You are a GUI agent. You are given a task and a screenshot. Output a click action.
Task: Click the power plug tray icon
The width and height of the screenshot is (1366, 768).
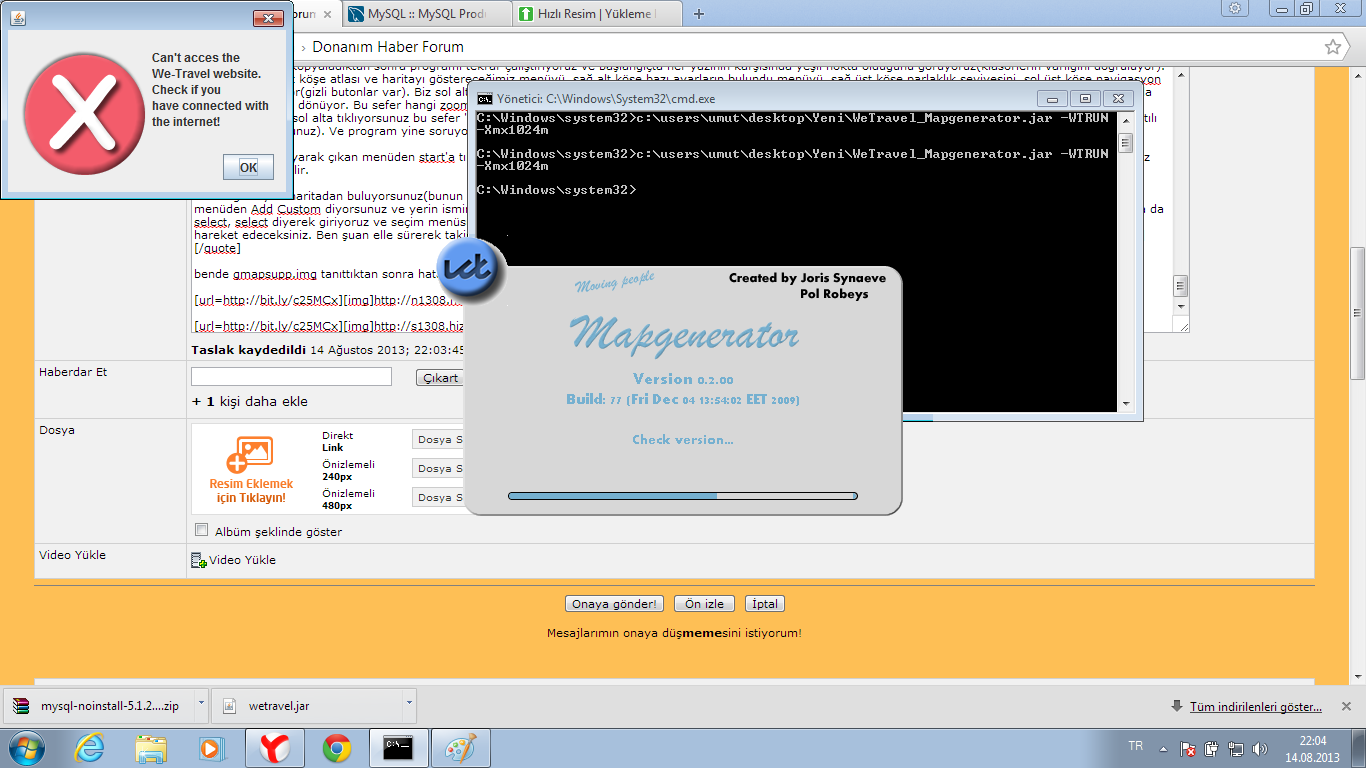coord(1212,748)
